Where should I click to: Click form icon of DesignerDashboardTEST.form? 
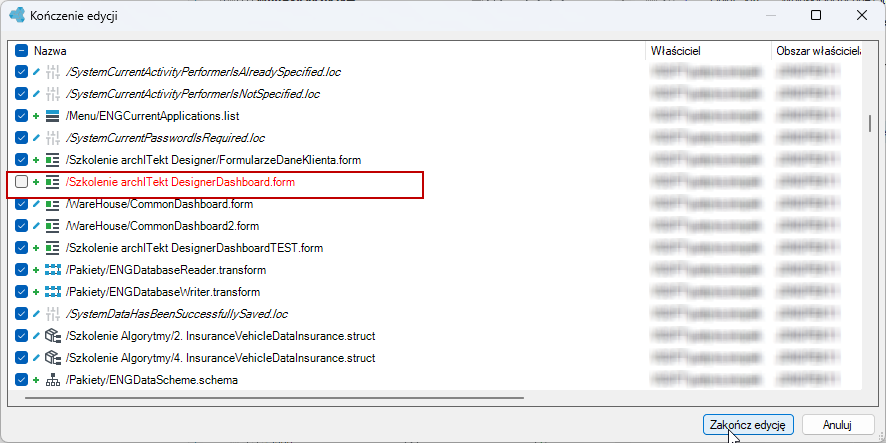tap(53, 248)
